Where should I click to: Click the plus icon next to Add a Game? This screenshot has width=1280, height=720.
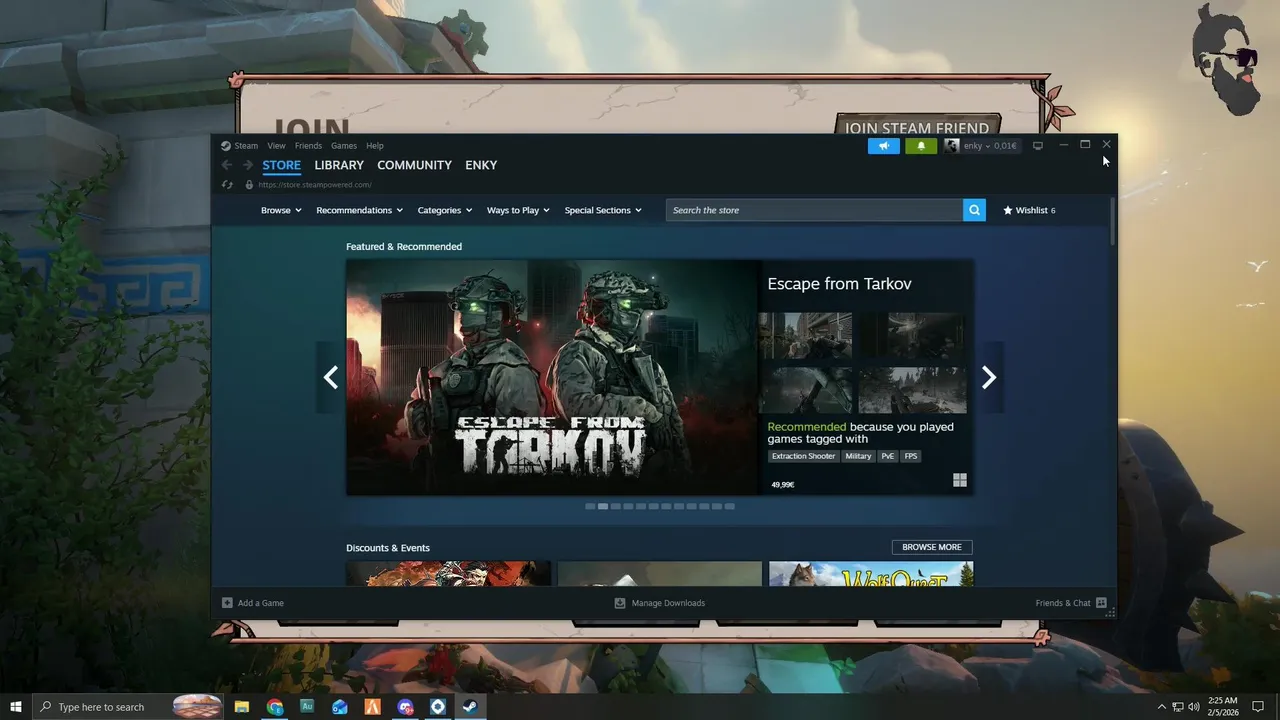tap(227, 603)
